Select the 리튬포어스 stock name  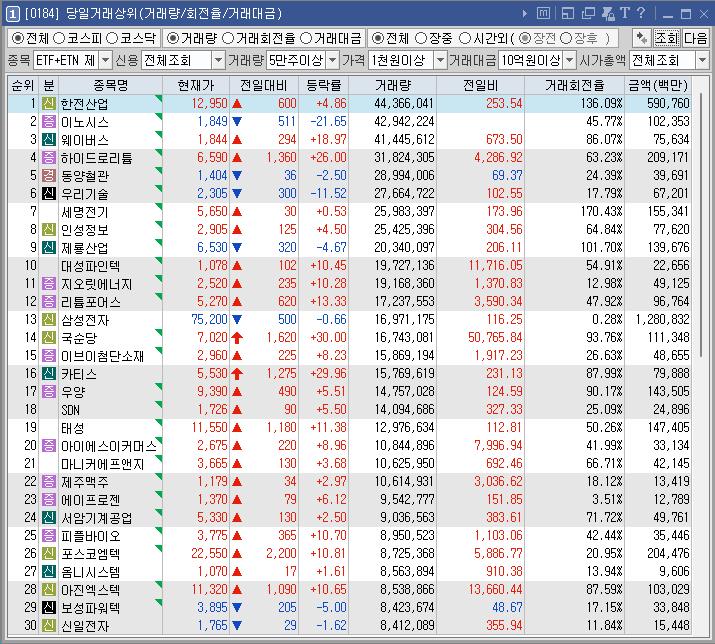click(91, 302)
